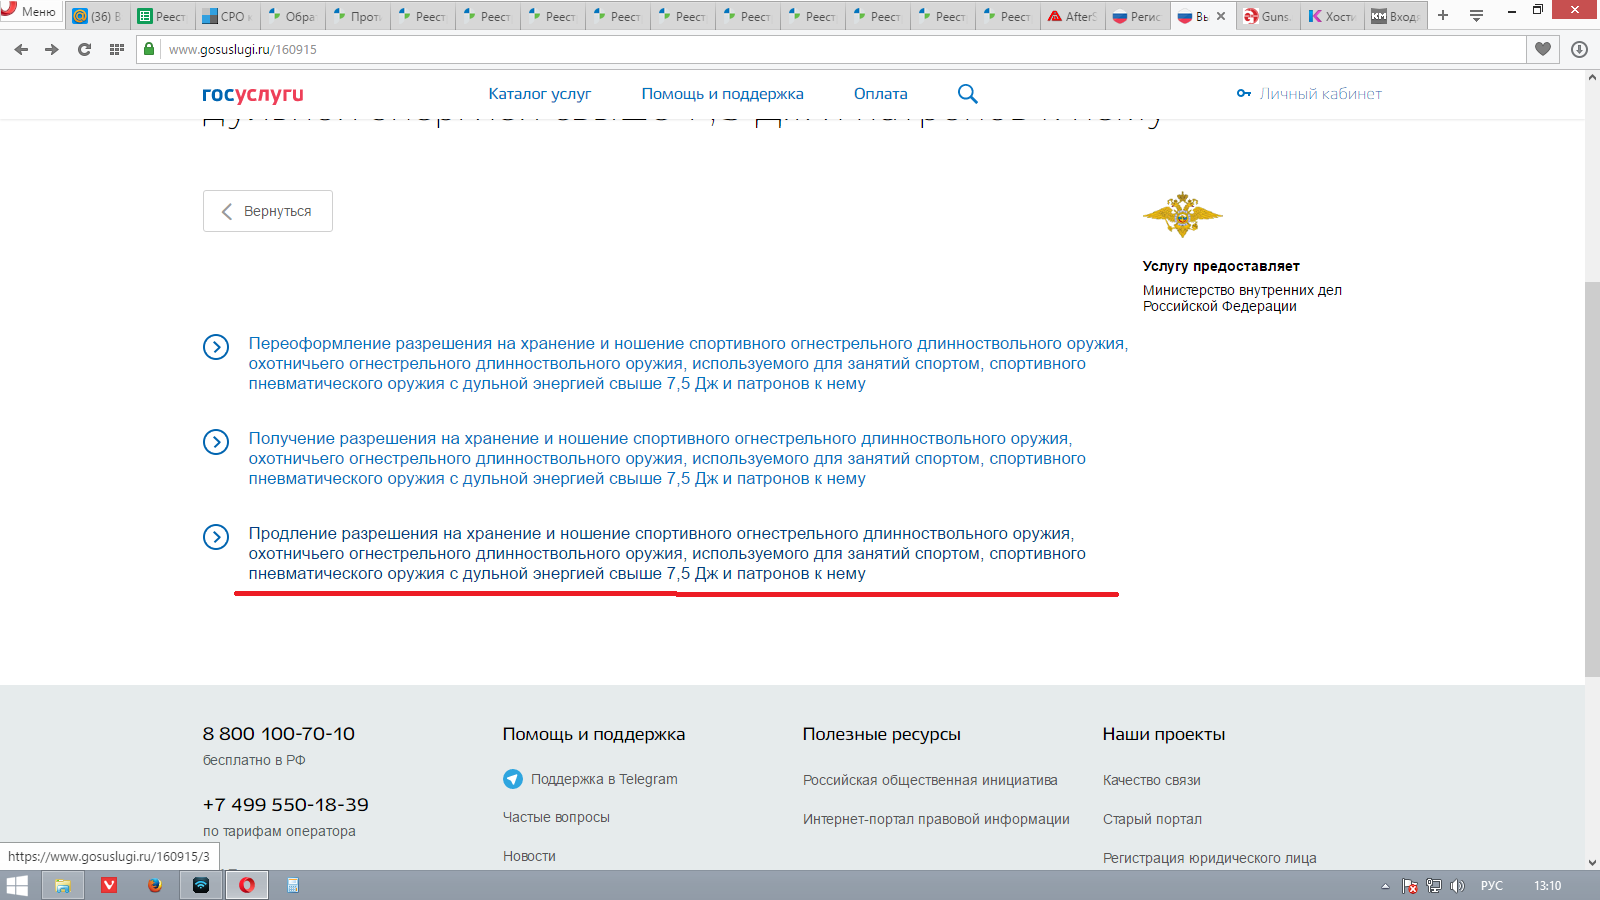Open Помощь и поддержка in top navigation
The height and width of the screenshot is (900, 1600).
pyautogui.click(x=722, y=94)
